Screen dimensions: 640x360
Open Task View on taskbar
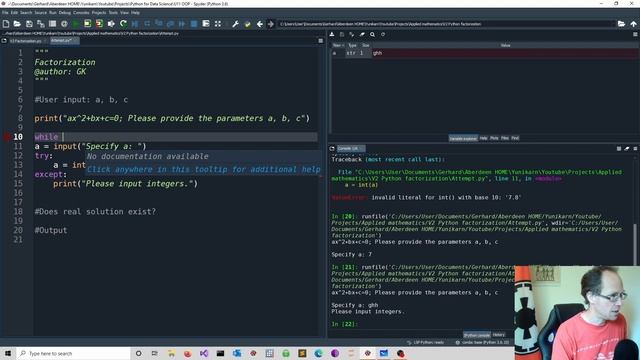[155, 353]
